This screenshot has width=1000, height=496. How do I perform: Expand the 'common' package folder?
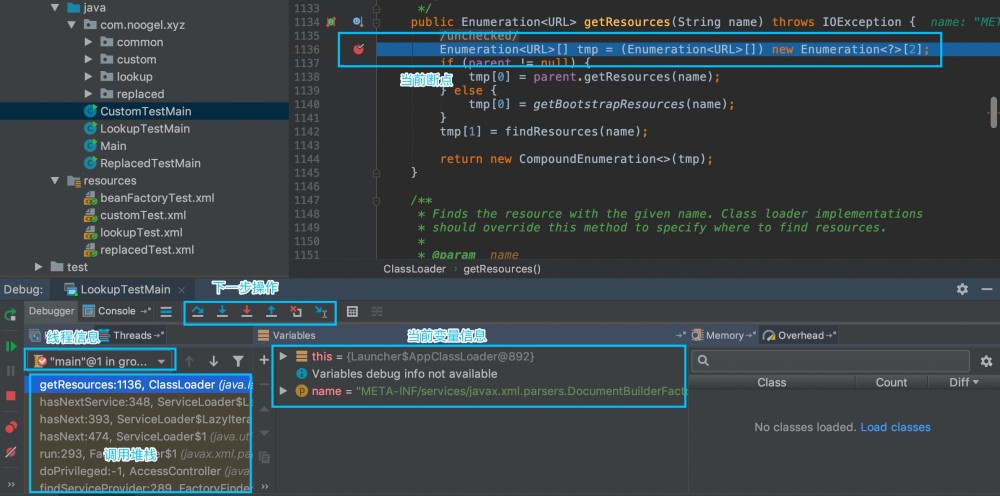coord(90,42)
